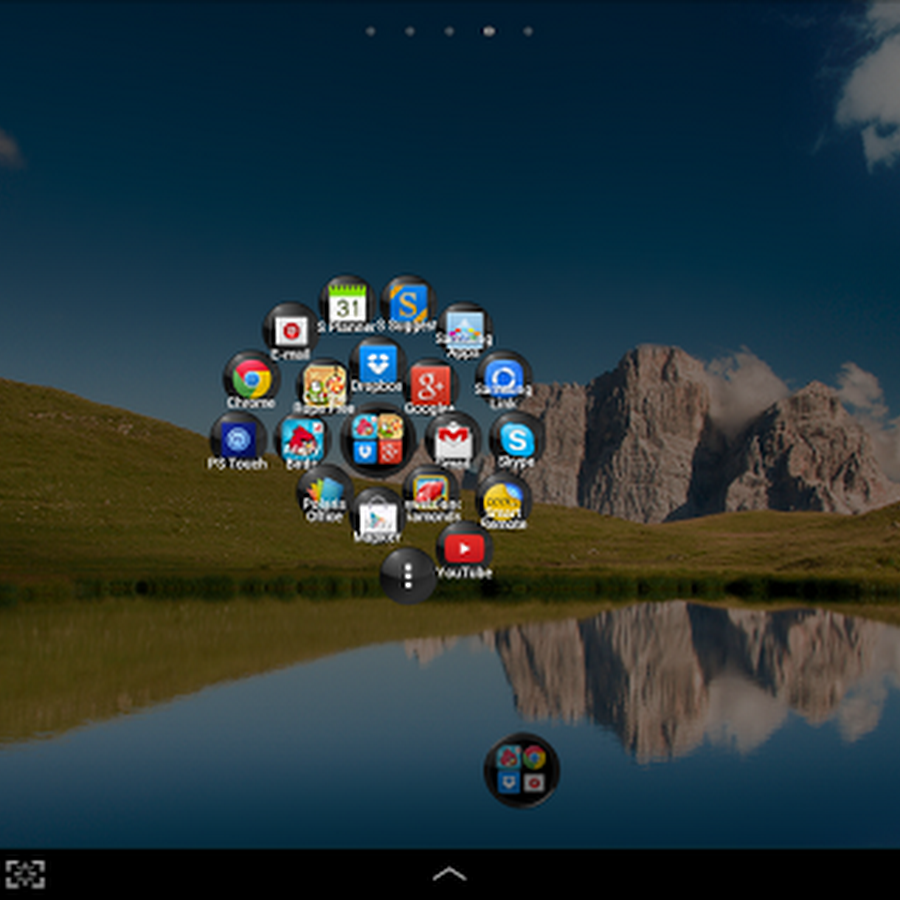The height and width of the screenshot is (900, 900).
Task: Tap the central four-app folder bubble
Action: point(377,441)
